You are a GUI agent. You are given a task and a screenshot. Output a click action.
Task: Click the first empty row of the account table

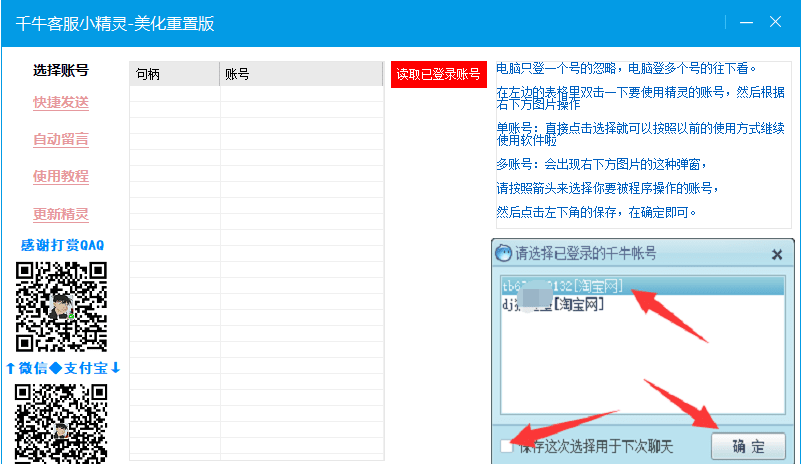click(256, 94)
